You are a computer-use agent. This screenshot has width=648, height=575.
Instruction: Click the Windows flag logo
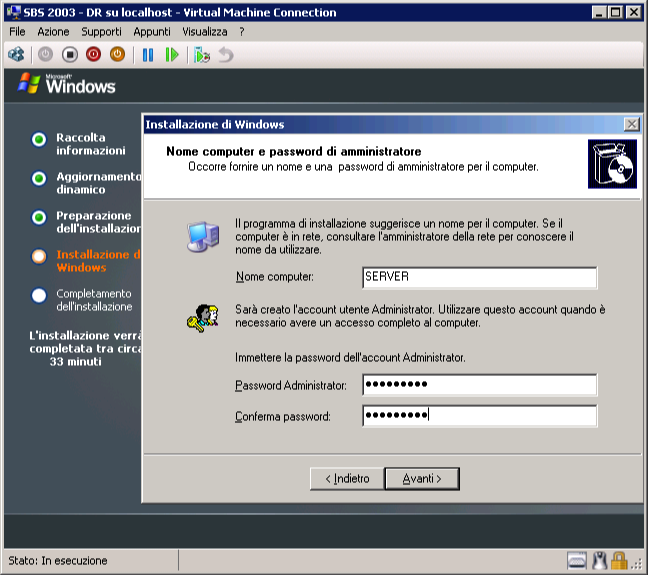(29, 83)
